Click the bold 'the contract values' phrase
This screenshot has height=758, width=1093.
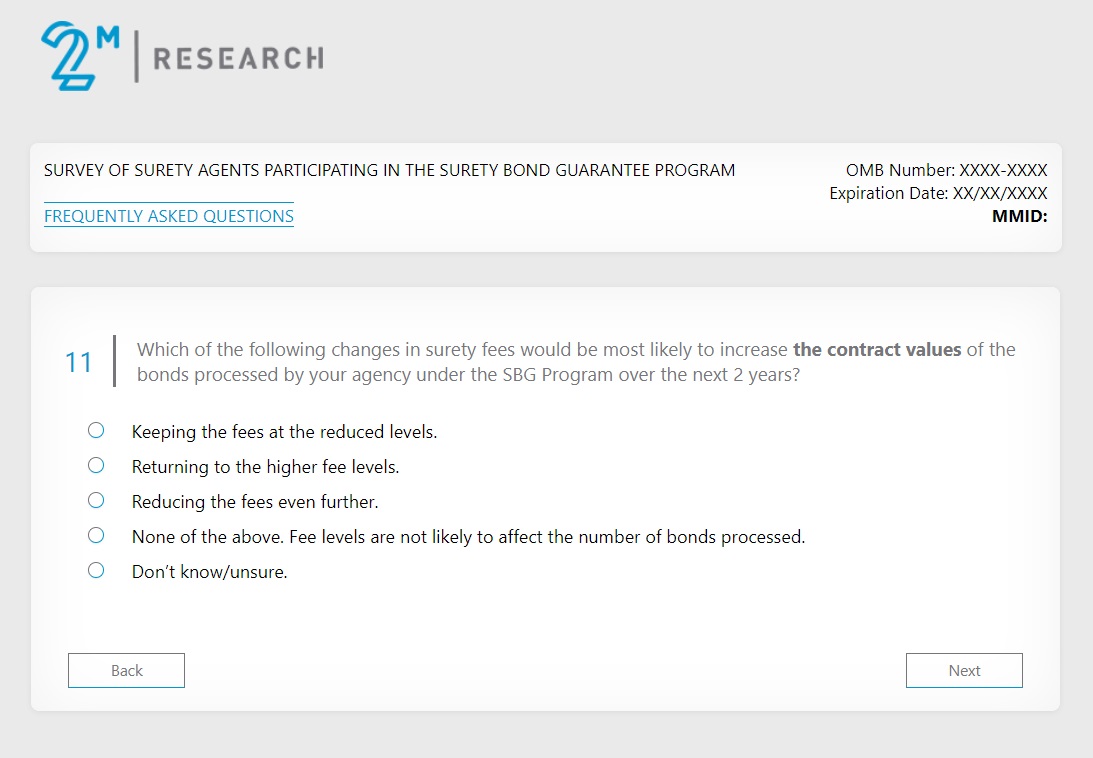(x=877, y=350)
